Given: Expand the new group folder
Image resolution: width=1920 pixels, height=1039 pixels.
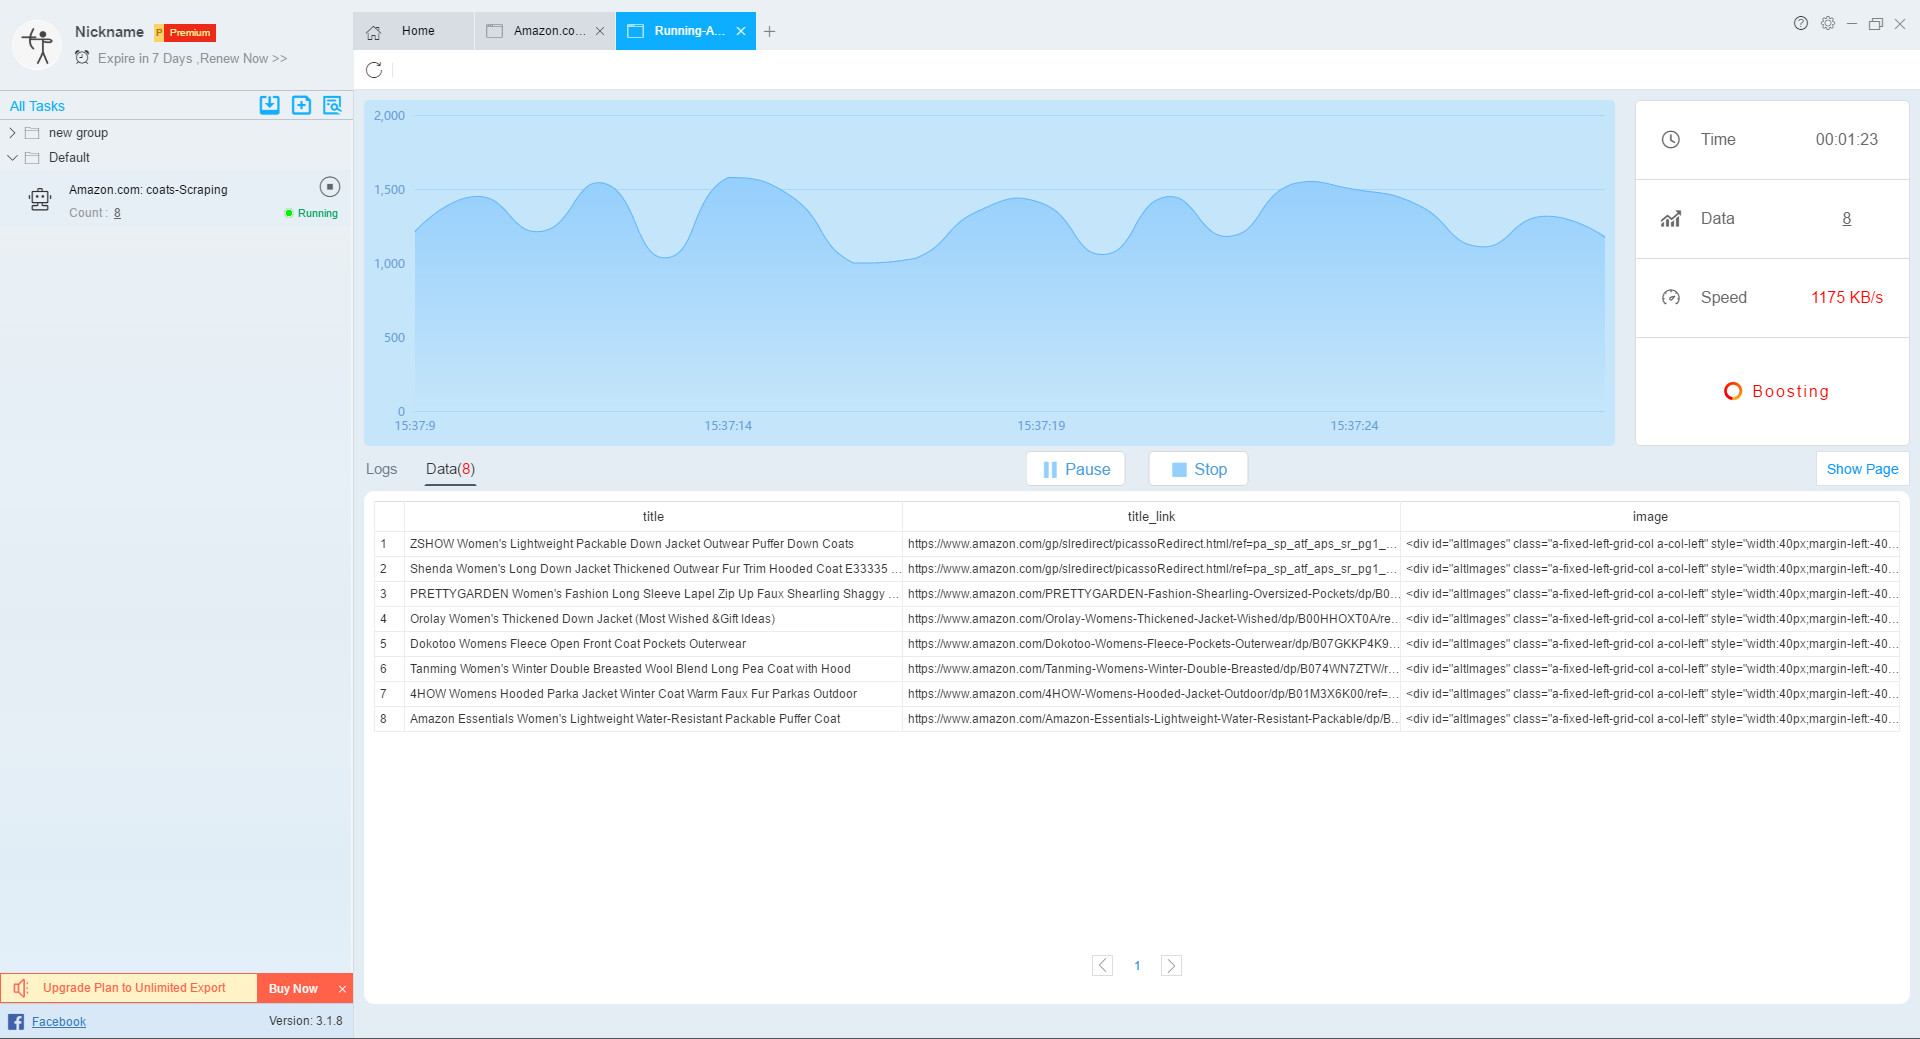Looking at the screenshot, I should (x=12, y=133).
